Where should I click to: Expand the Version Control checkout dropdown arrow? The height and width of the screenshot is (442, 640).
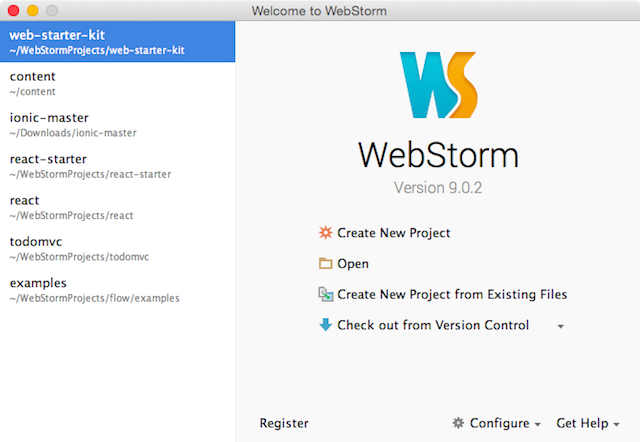coord(561,326)
